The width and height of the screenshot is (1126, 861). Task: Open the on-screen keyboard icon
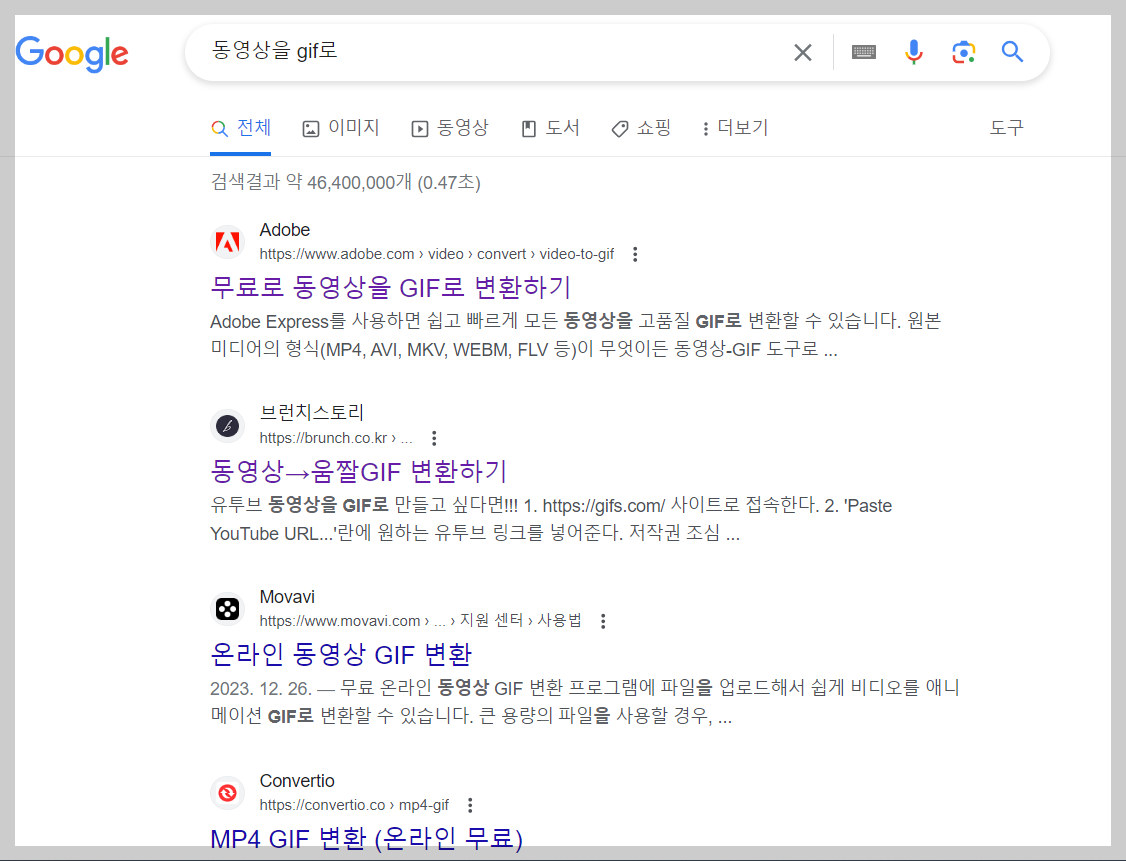point(863,52)
